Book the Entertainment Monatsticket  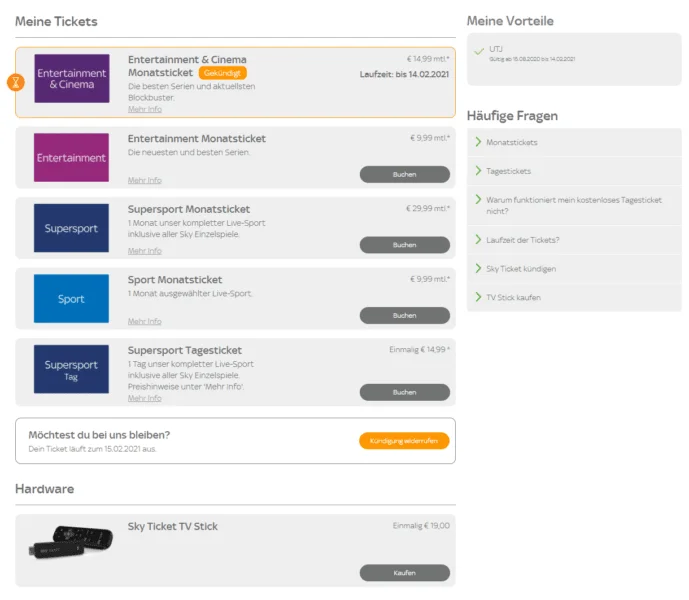click(404, 174)
